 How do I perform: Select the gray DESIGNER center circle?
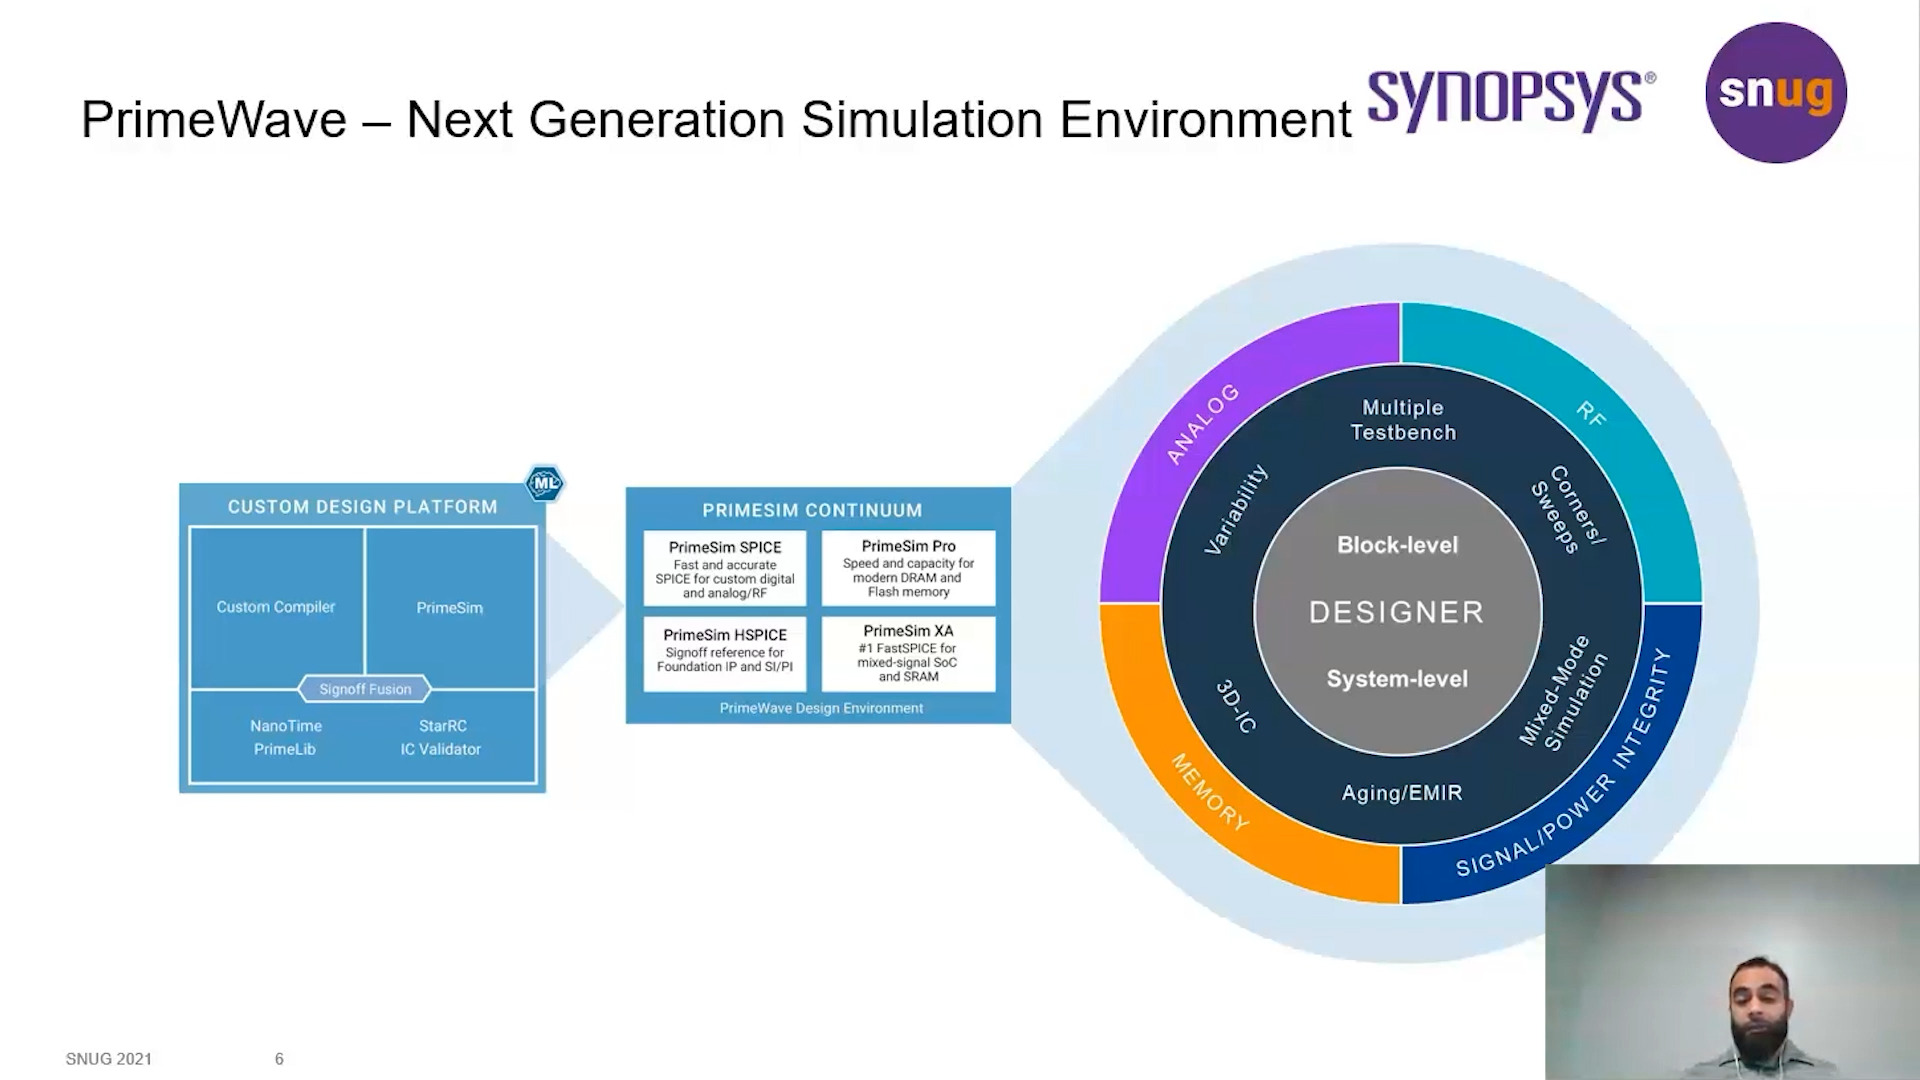tap(1398, 610)
